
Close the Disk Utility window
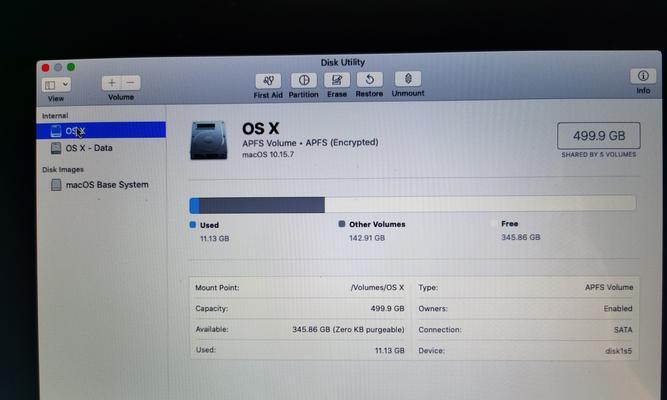tap(46, 68)
